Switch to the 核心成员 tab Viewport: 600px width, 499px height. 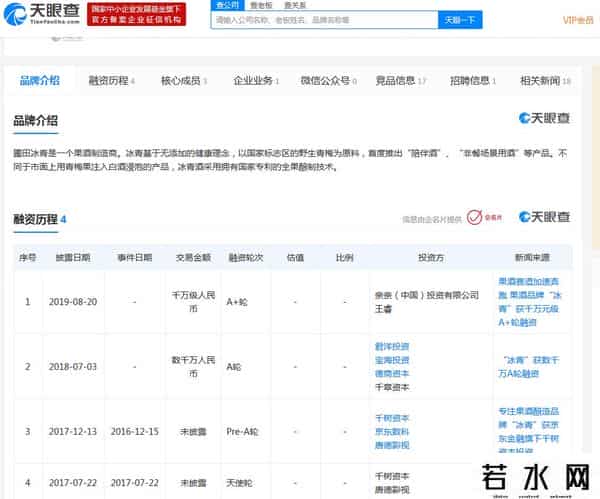[184, 81]
